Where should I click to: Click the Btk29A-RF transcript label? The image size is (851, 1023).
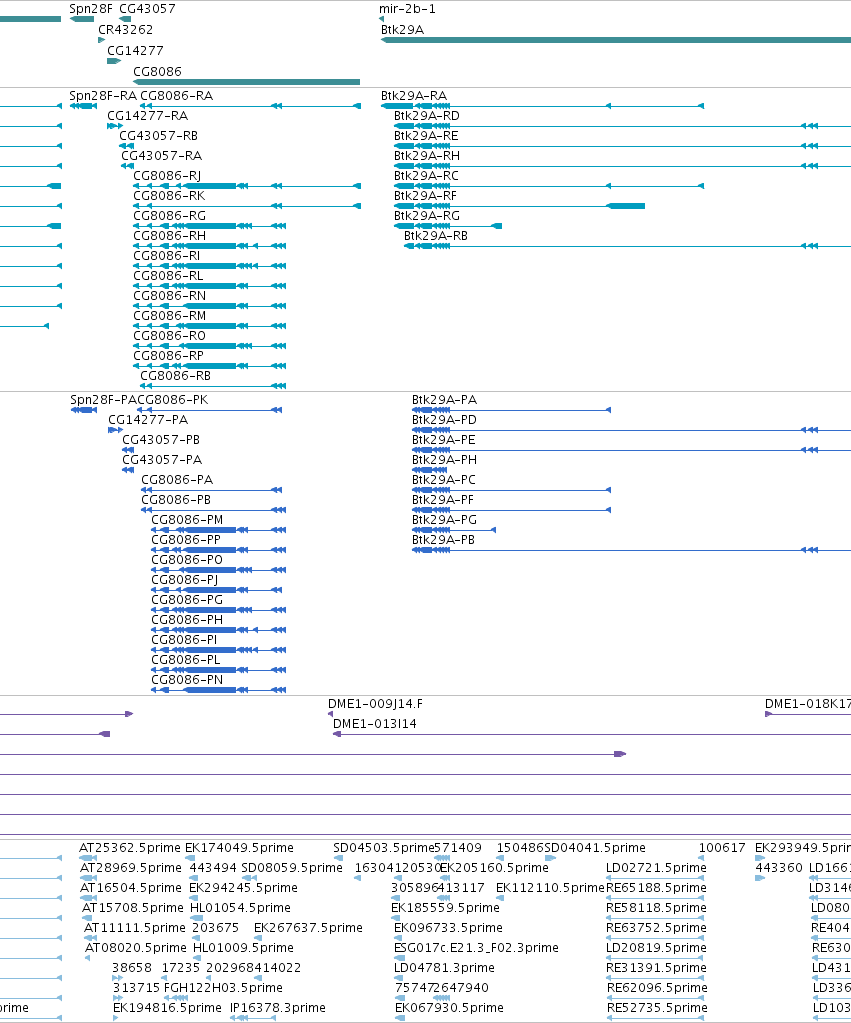pyautogui.click(x=426, y=196)
